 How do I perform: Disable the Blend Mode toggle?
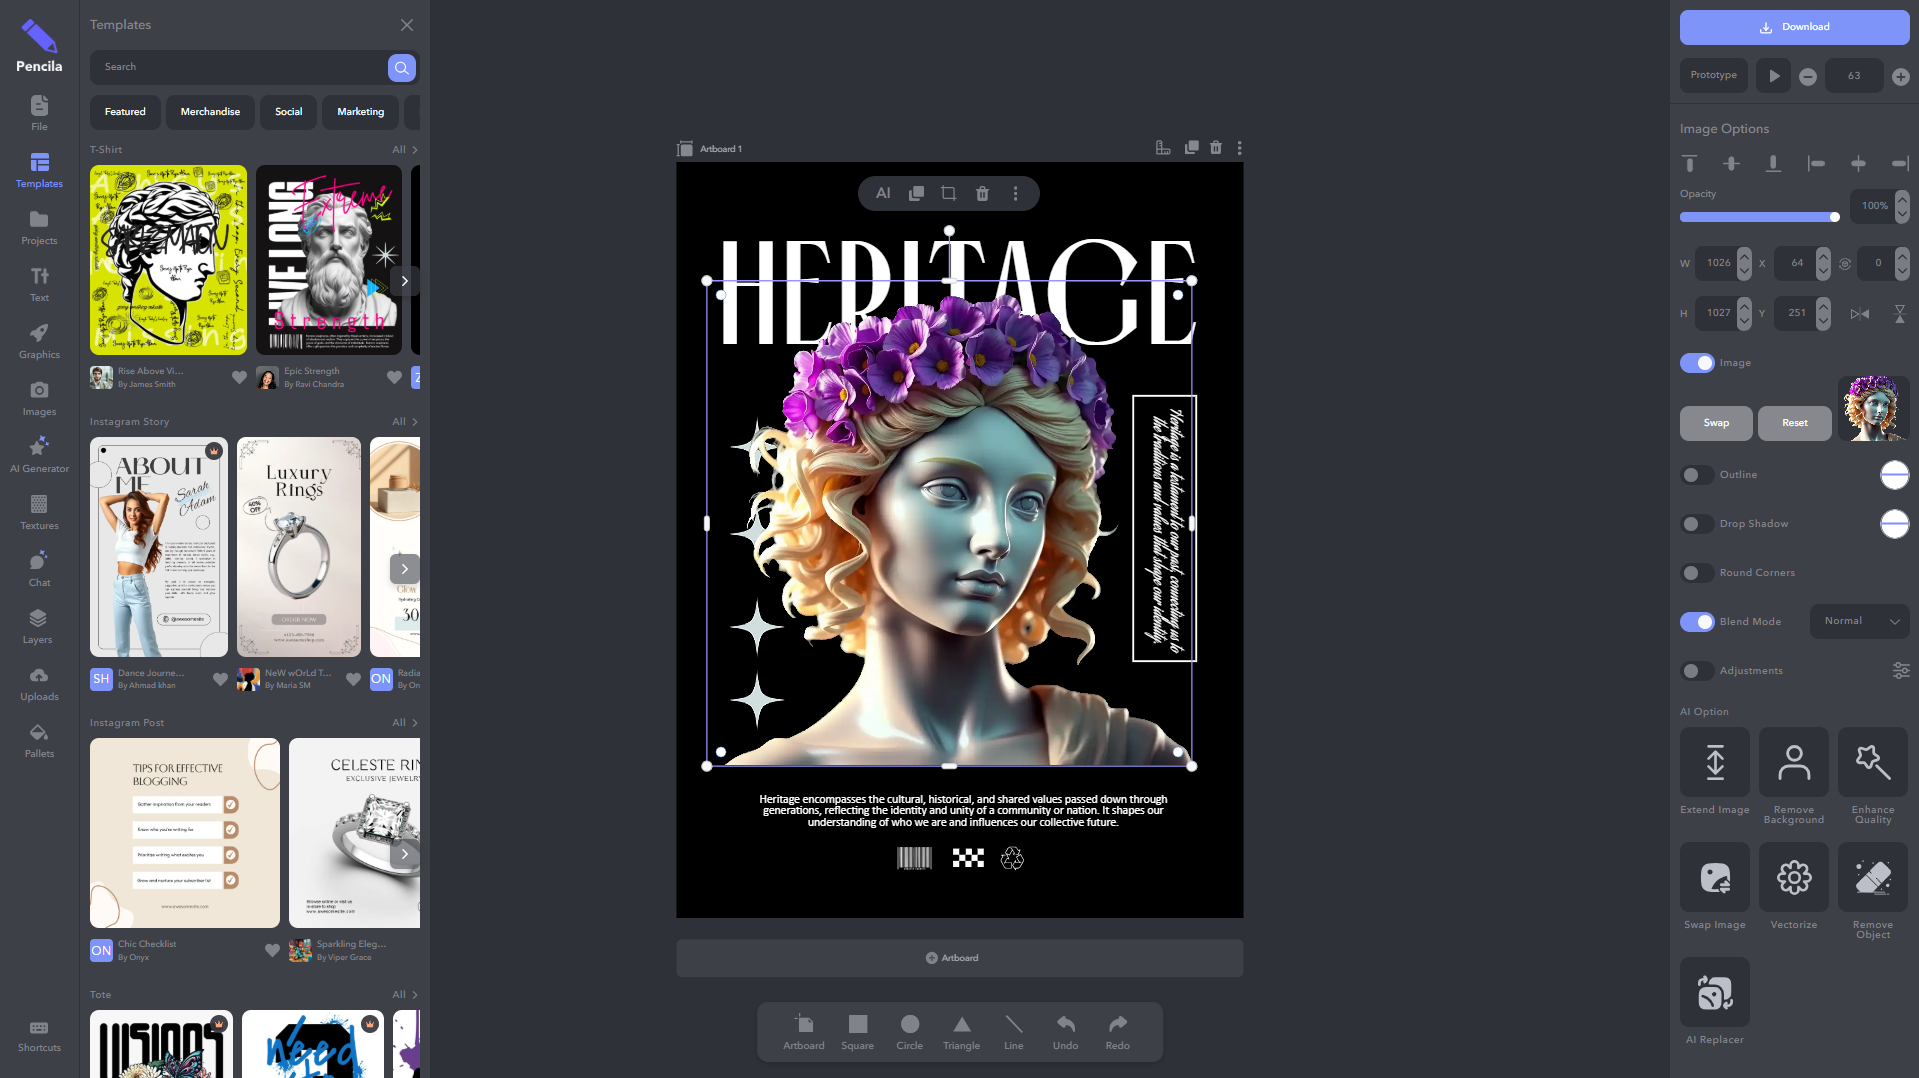(x=1696, y=621)
